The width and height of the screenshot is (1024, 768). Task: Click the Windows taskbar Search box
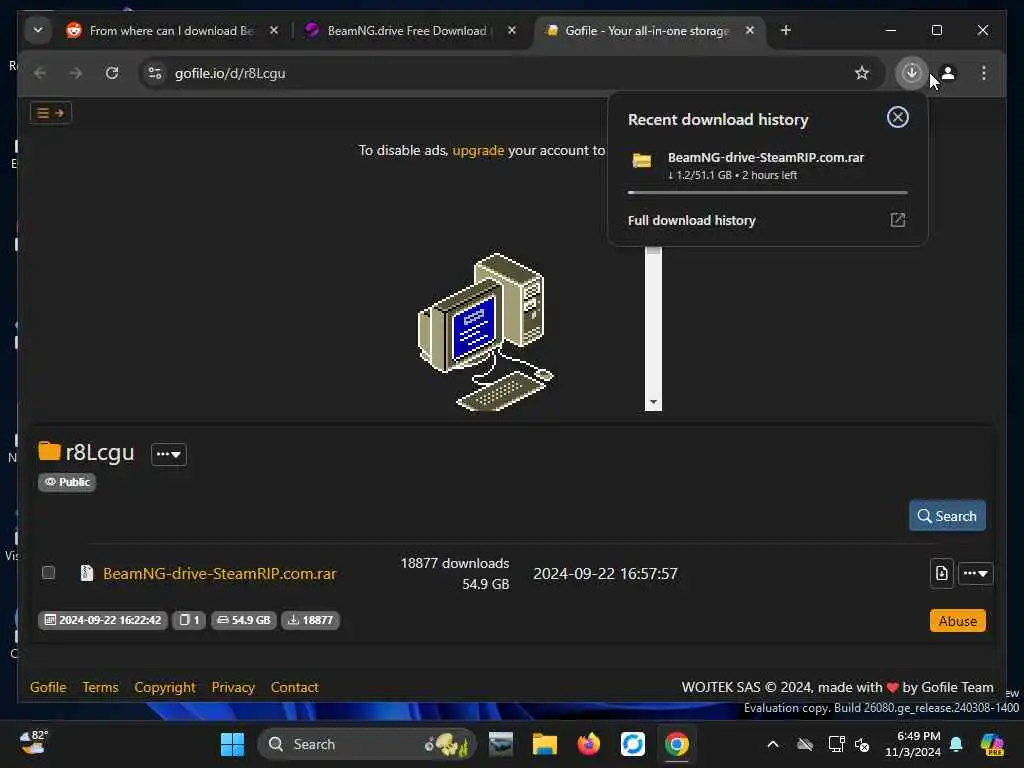coord(366,744)
